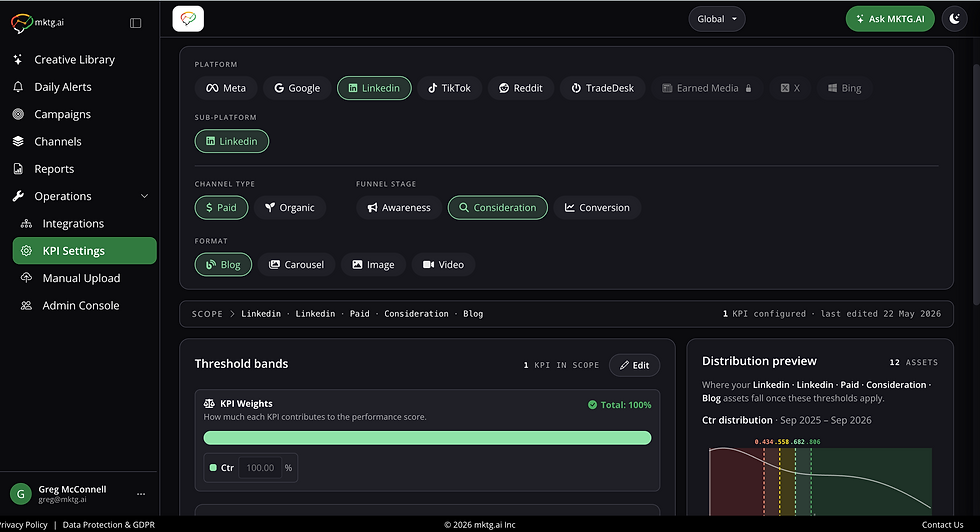Choose Video format
Viewport: 980px width, 532px height.
click(x=443, y=264)
